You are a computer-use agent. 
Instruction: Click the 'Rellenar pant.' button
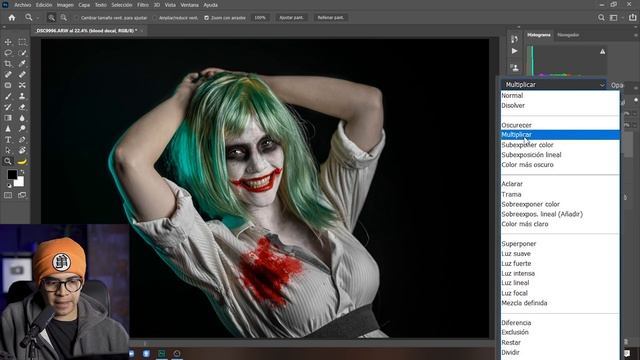point(330,18)
